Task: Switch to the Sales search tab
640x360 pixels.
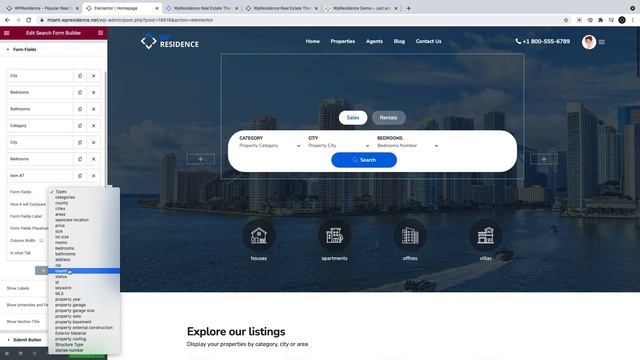Action: tap(353, 118)
